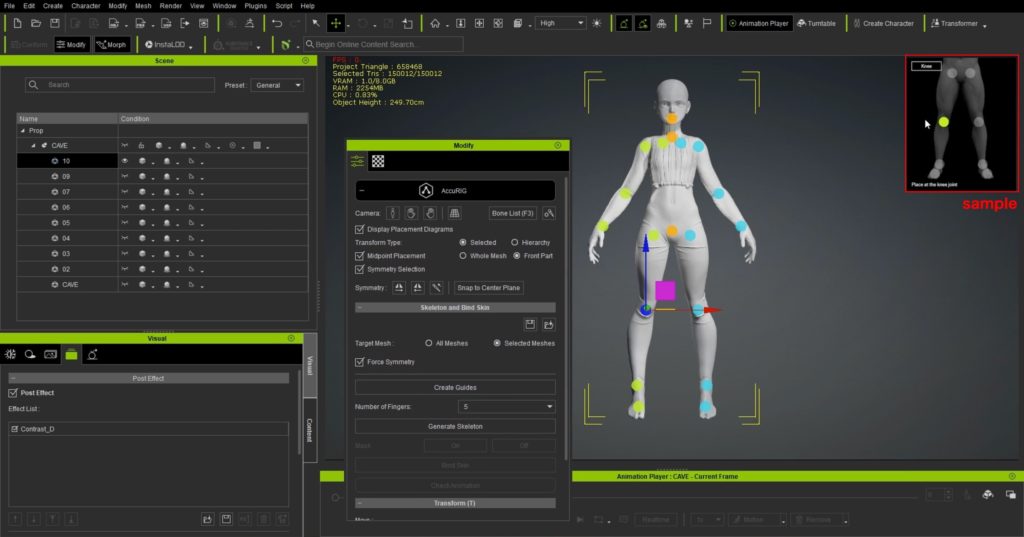Open the High quality dropdown
Screen dimensions: 1024x537
(x=560, y=23)
